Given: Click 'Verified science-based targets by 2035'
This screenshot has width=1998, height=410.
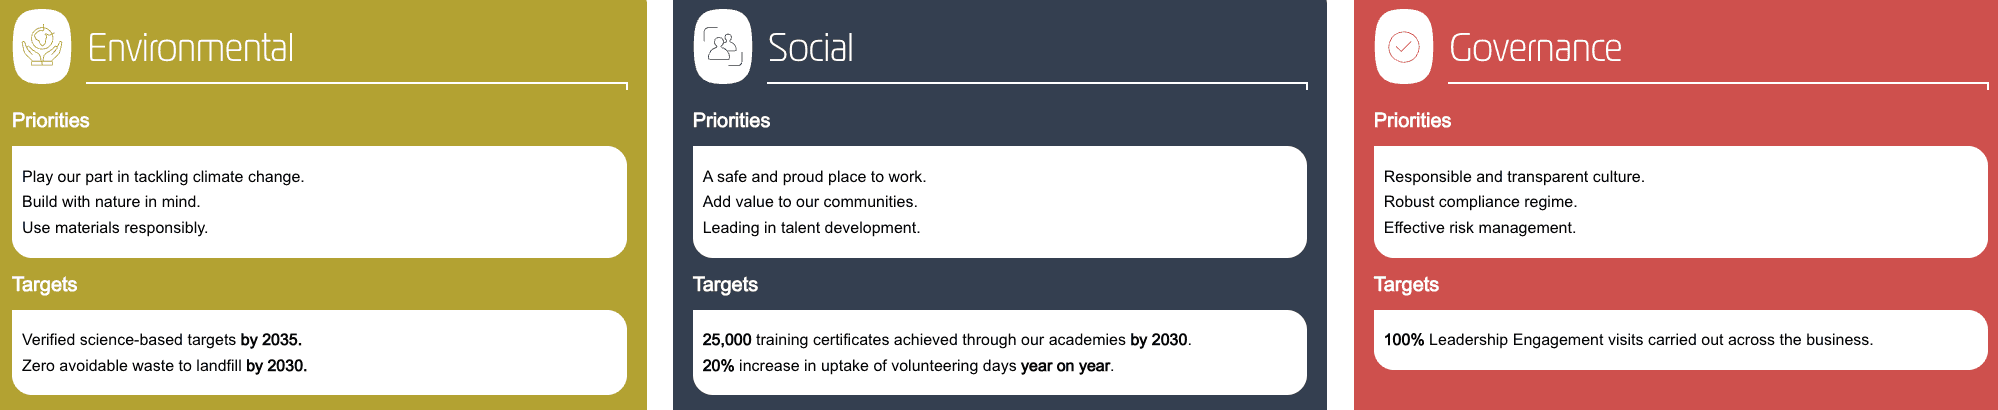Looking at the screenshot, I should pyautogui.click(x=162, y=339).
